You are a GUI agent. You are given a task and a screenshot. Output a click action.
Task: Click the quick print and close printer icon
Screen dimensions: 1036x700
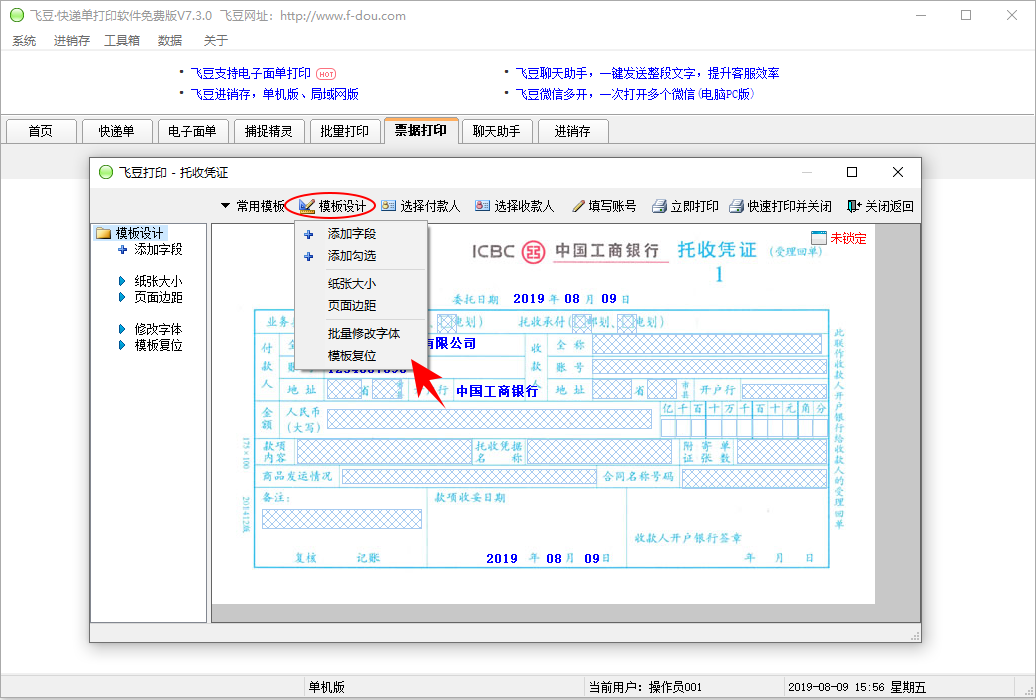coord(736,206)
